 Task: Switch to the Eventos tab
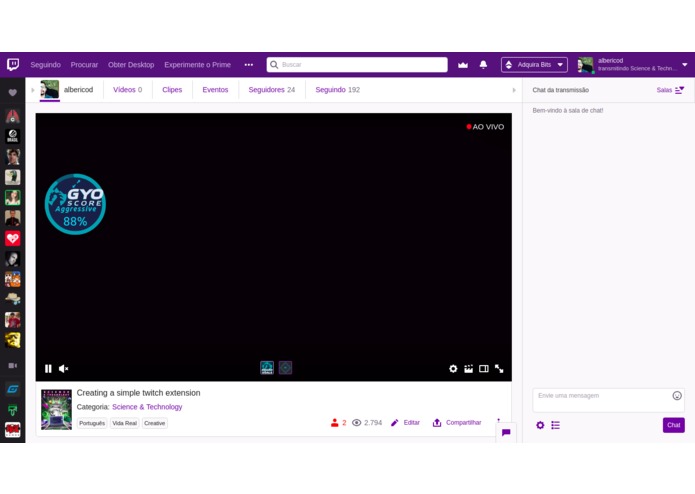[215, 90]
